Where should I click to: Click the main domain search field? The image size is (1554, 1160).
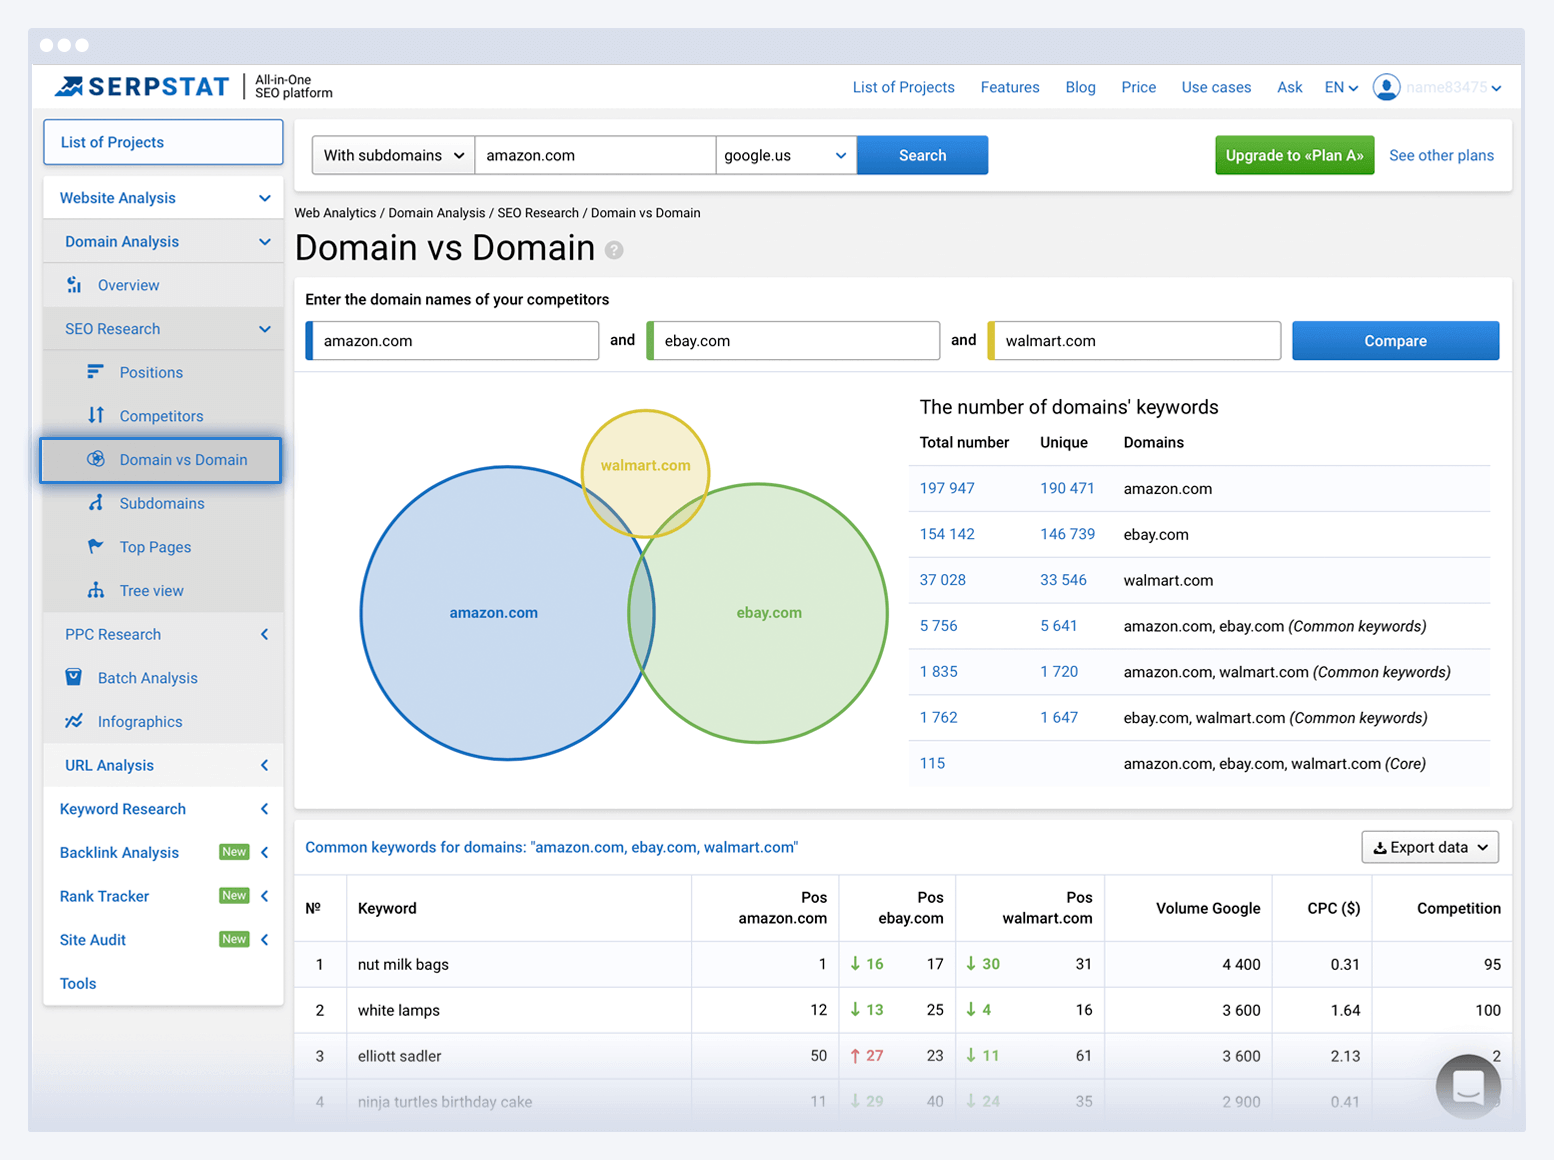(x=595, y=155)
